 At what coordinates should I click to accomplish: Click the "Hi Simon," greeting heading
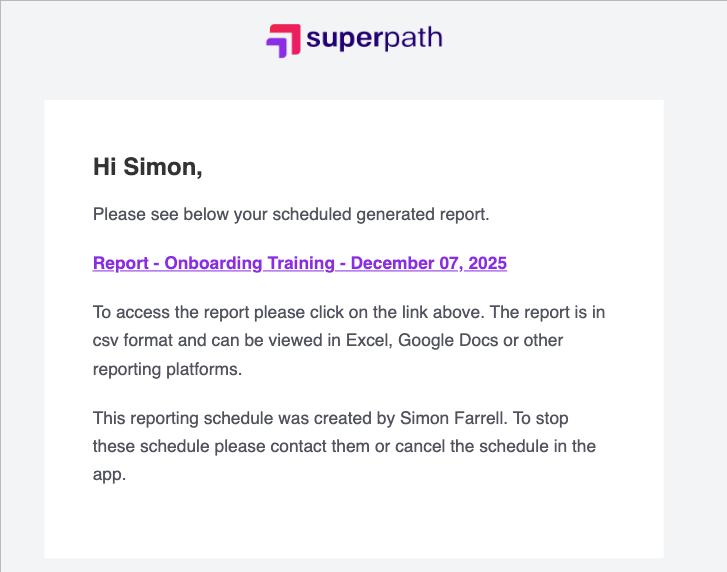coord(147,167)
